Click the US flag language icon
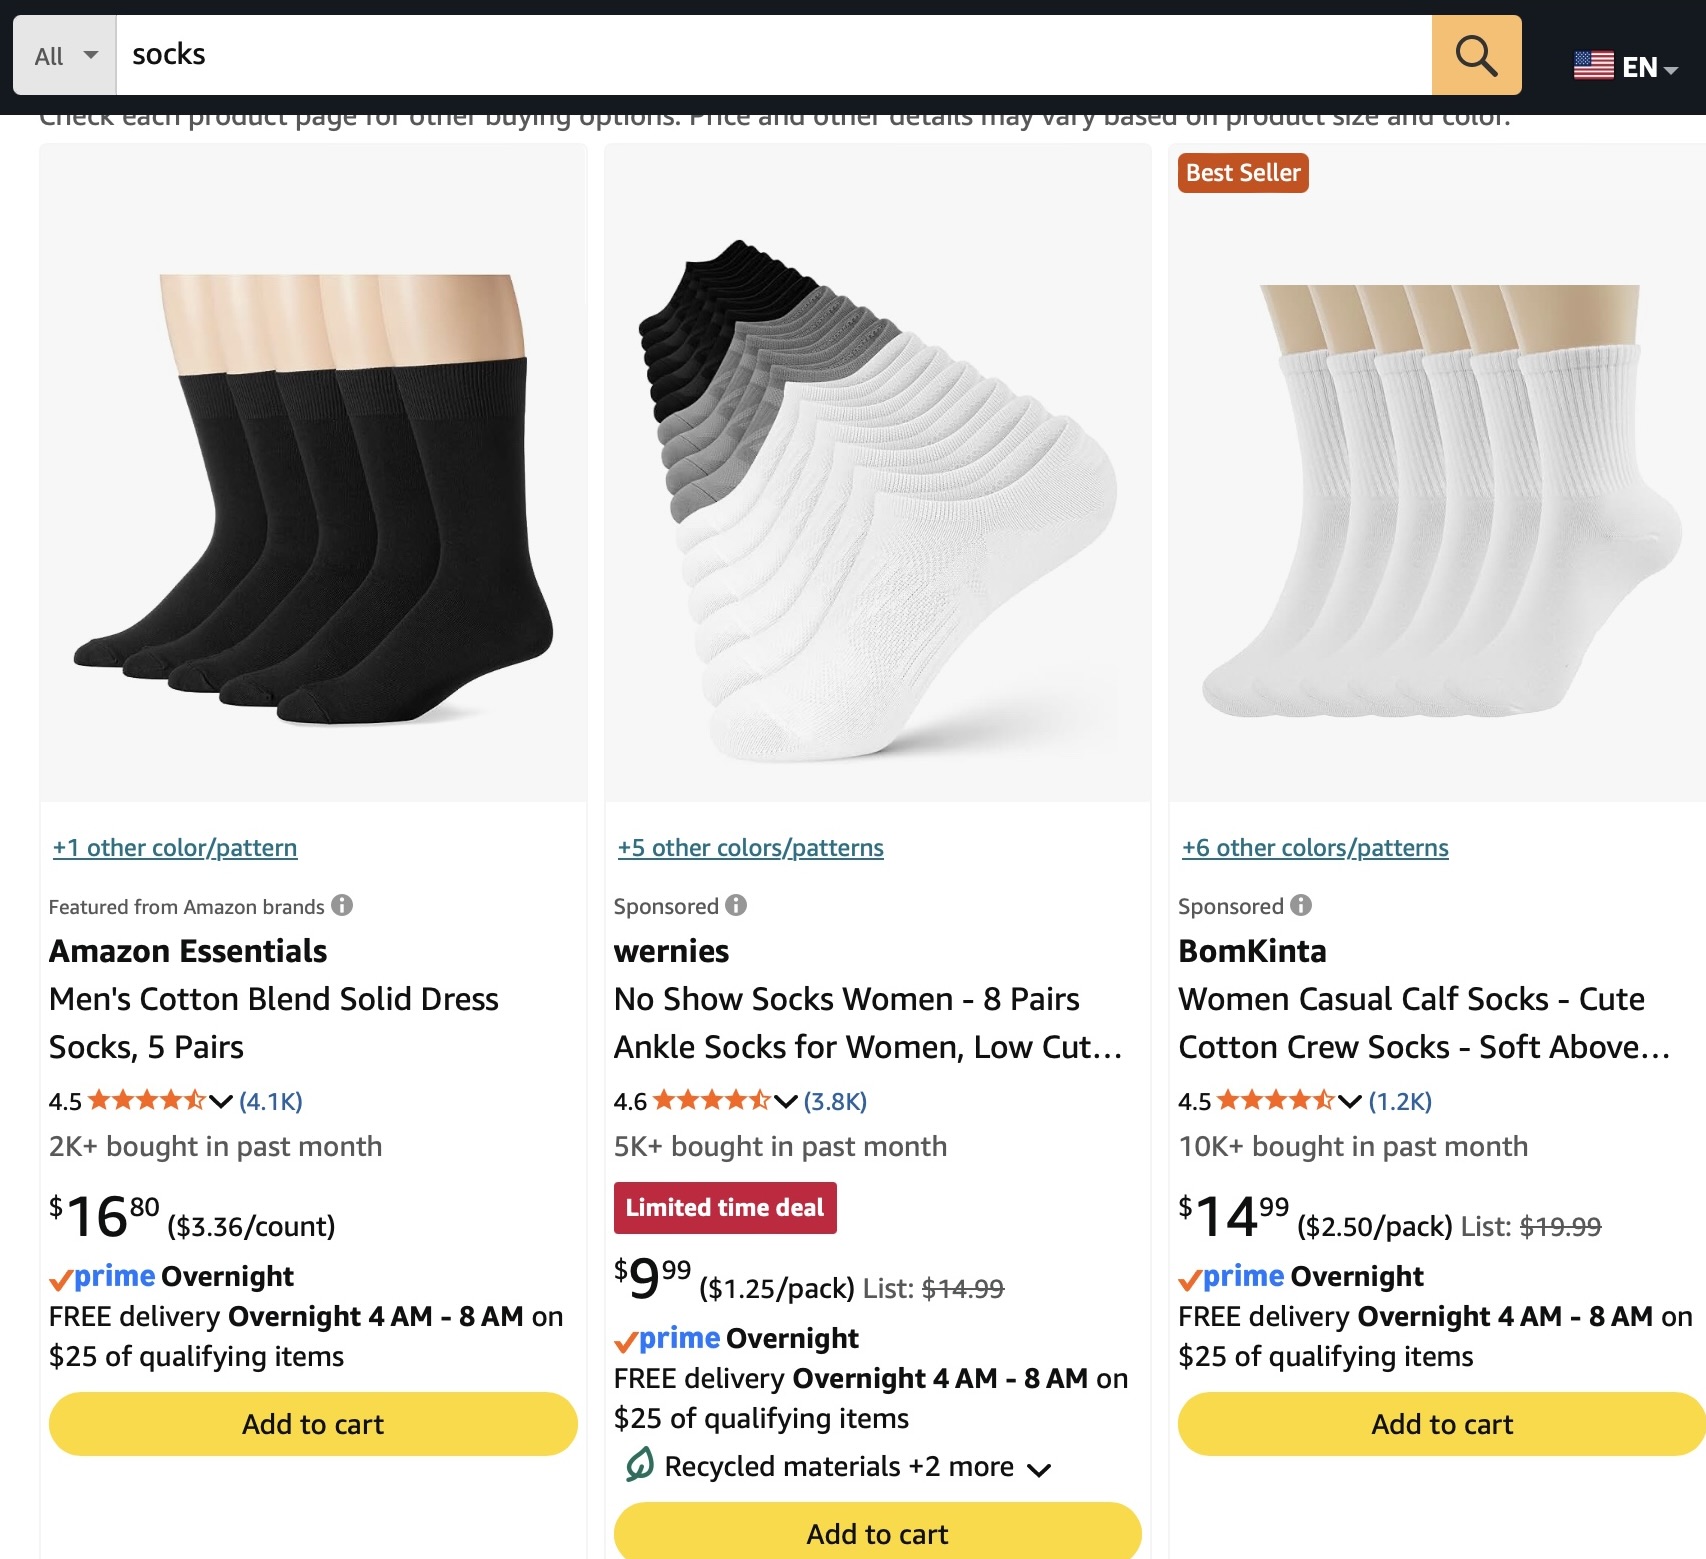Screen dimensions: 1706x1559 pyautogui.click(x=1593, y=66)
